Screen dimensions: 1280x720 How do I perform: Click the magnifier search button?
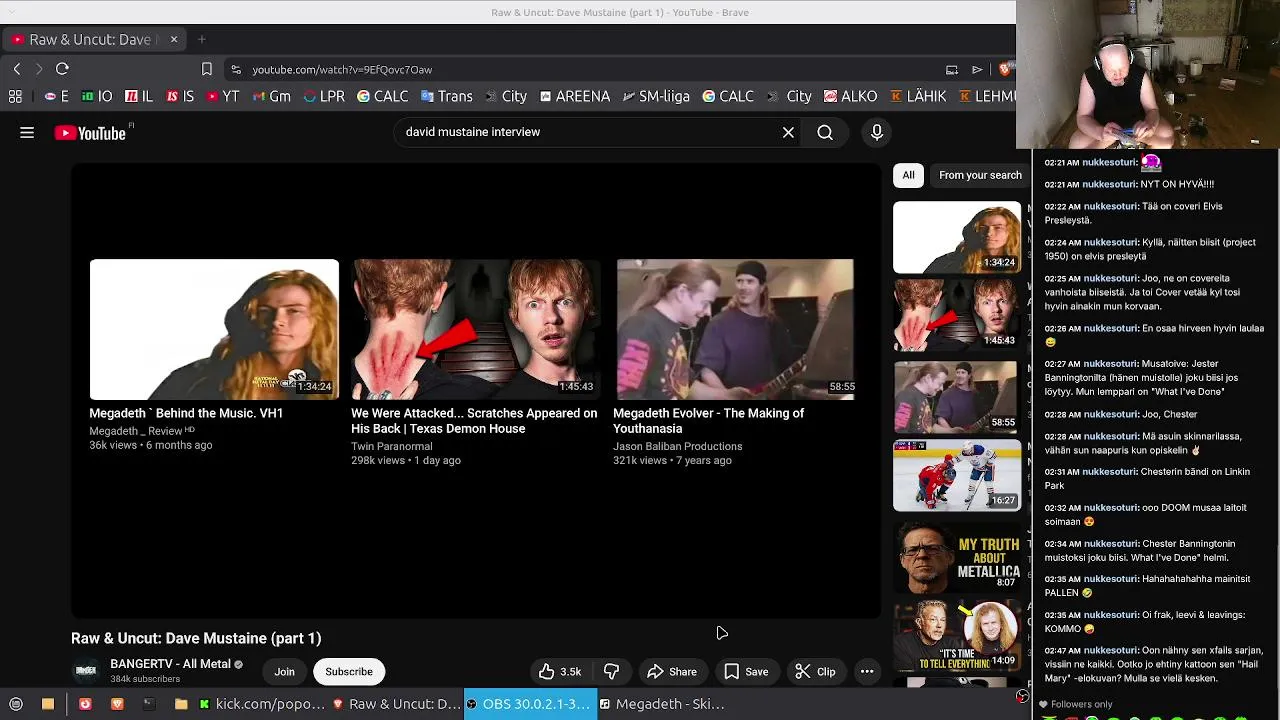click(825, 132)
